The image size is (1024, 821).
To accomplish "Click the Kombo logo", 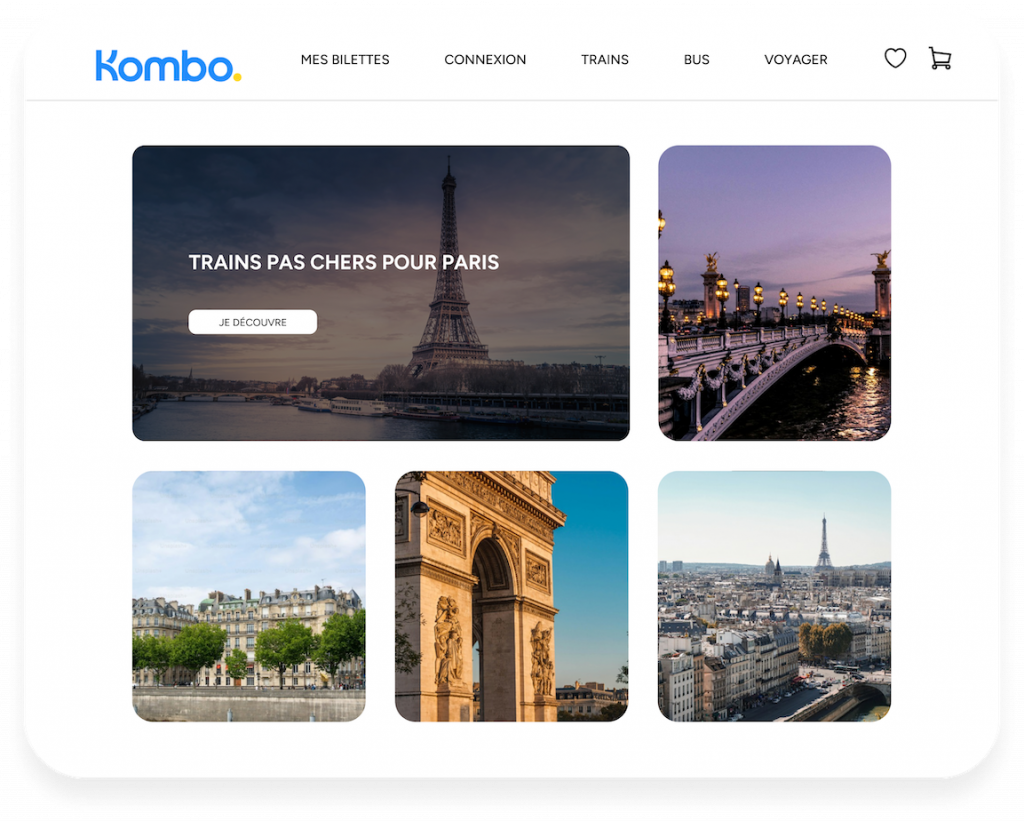I will [x=168, y=66].
